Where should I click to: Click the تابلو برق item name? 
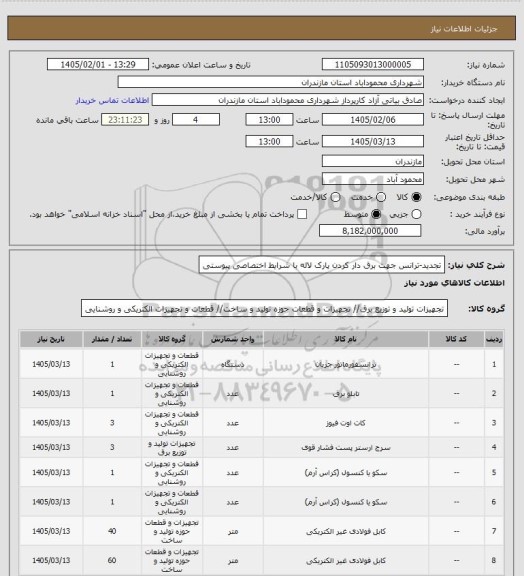click(346, 394)
